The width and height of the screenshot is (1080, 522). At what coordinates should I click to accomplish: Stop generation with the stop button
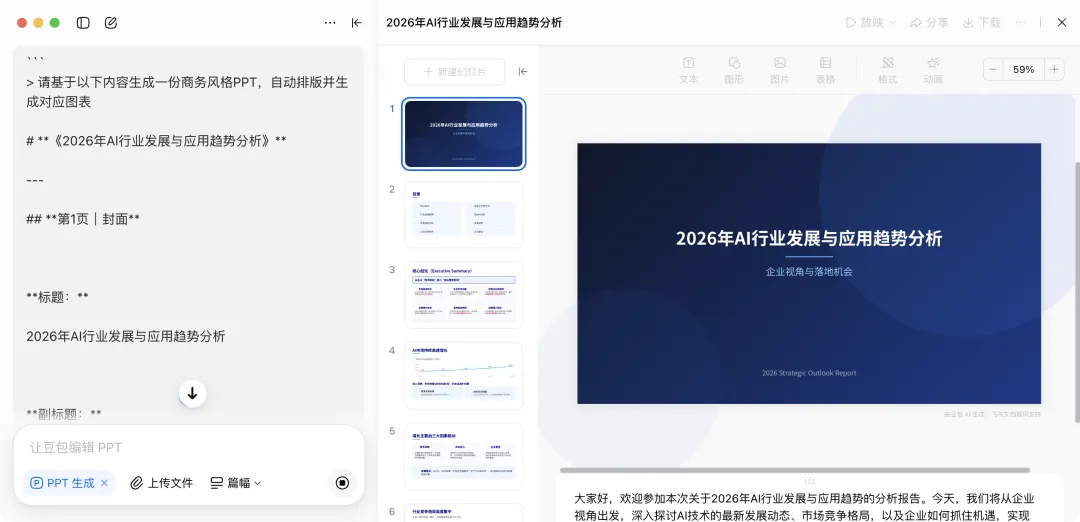coord(342,483)
